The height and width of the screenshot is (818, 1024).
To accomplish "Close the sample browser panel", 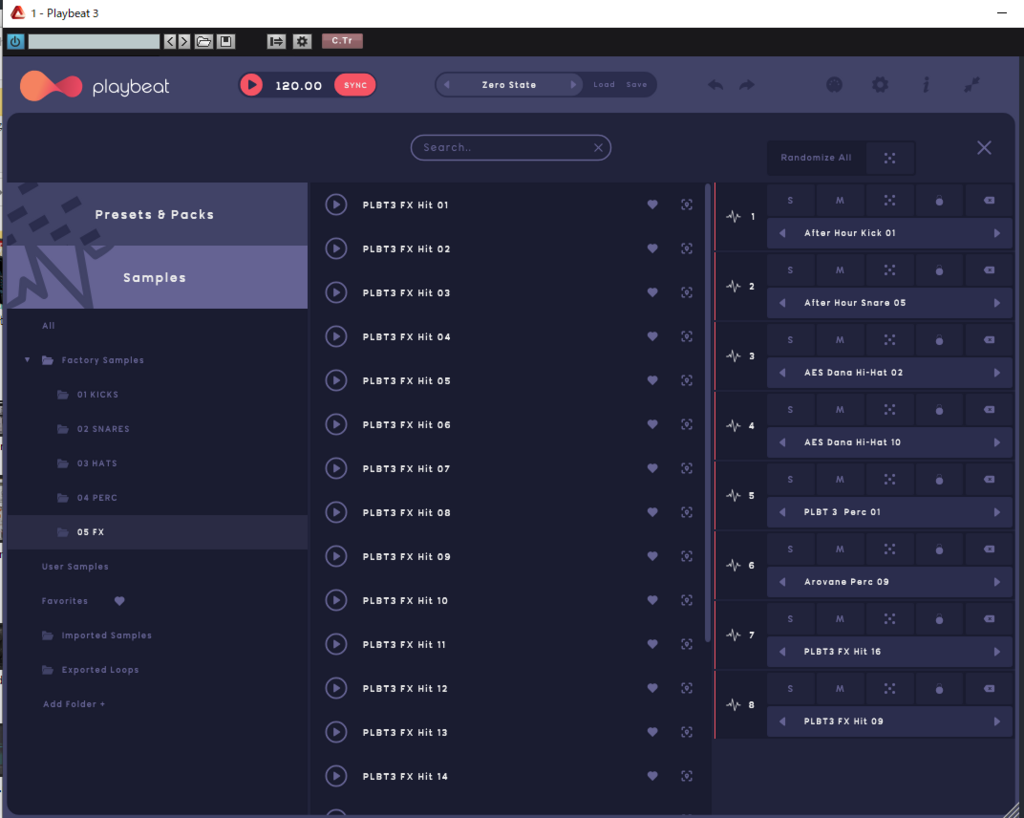I will (x=984, y=148).
